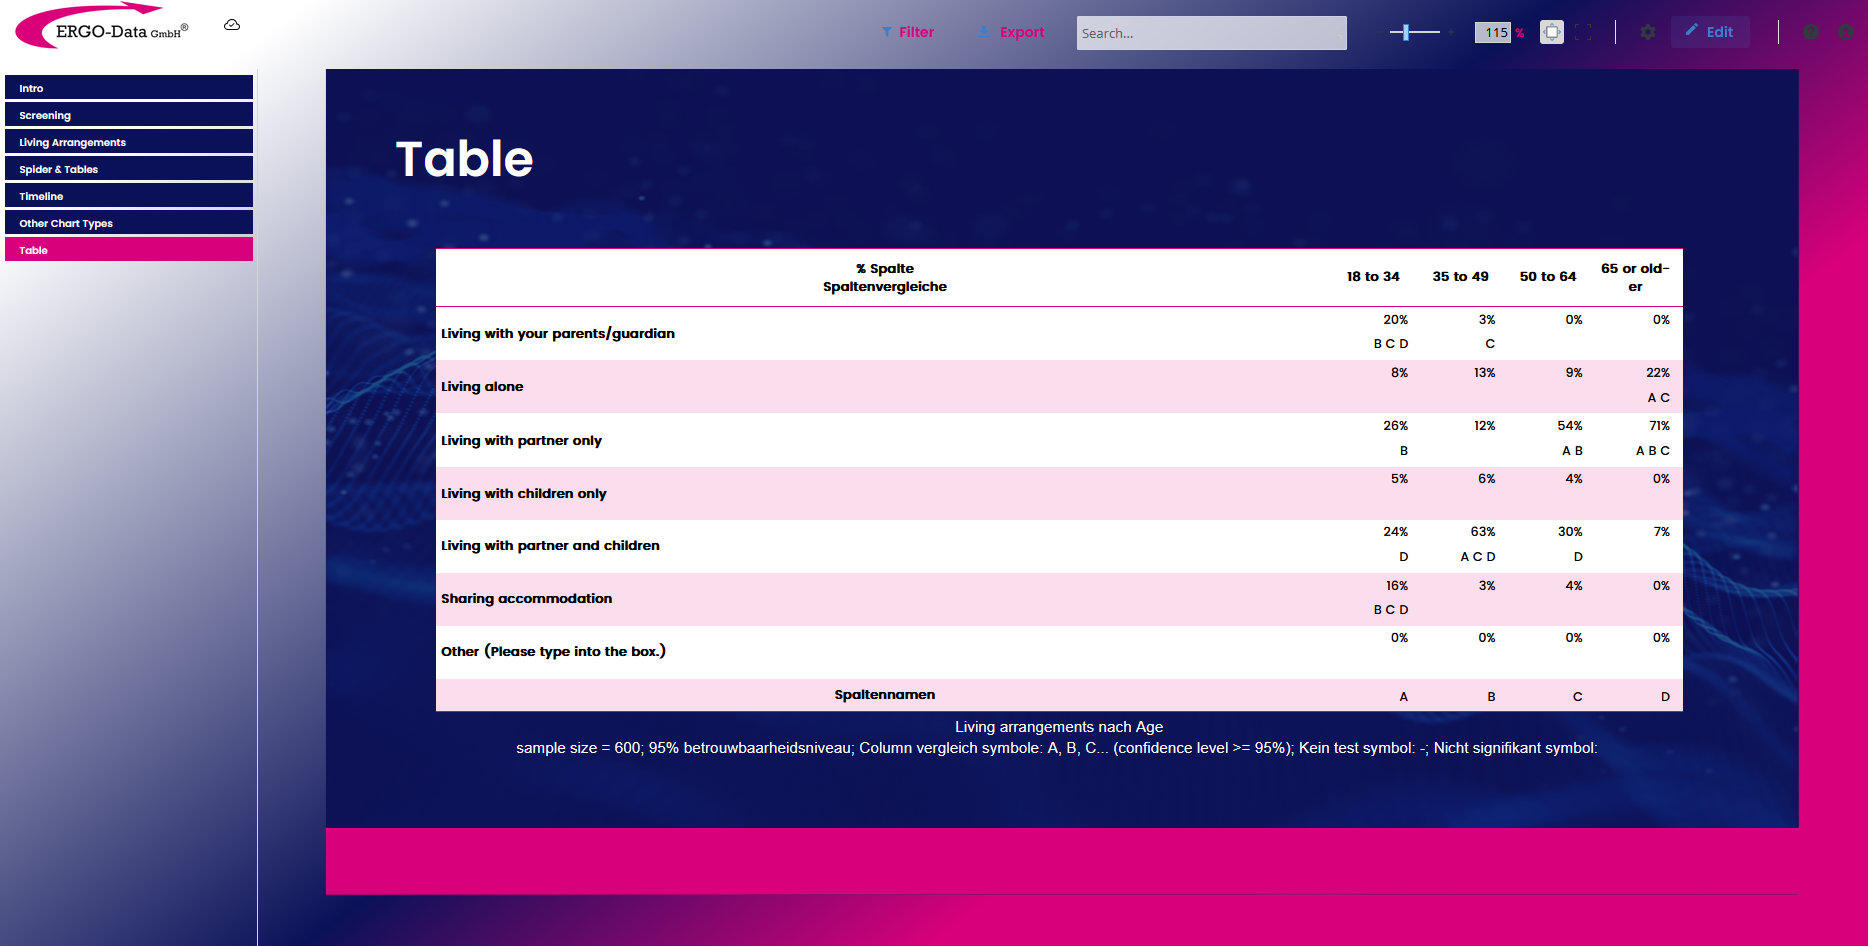Select the 'Living alone' row label

[482, 386]
